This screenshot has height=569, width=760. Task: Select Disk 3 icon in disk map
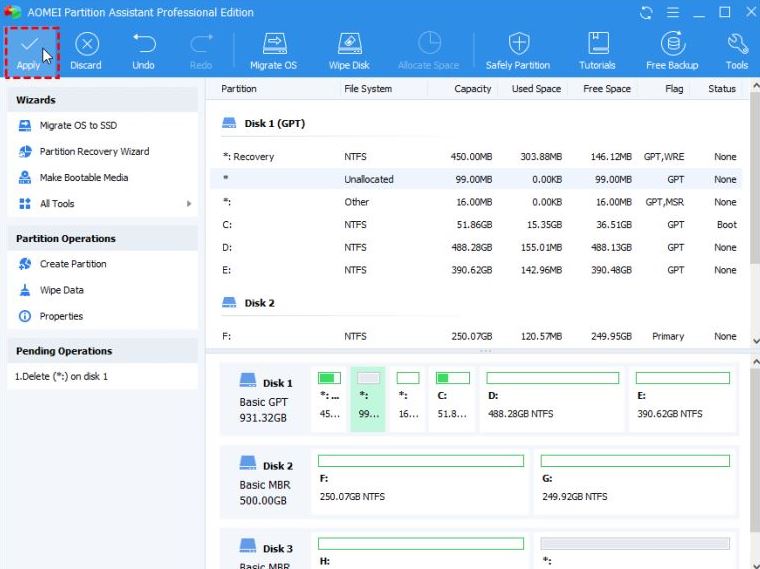coord(248,546)
